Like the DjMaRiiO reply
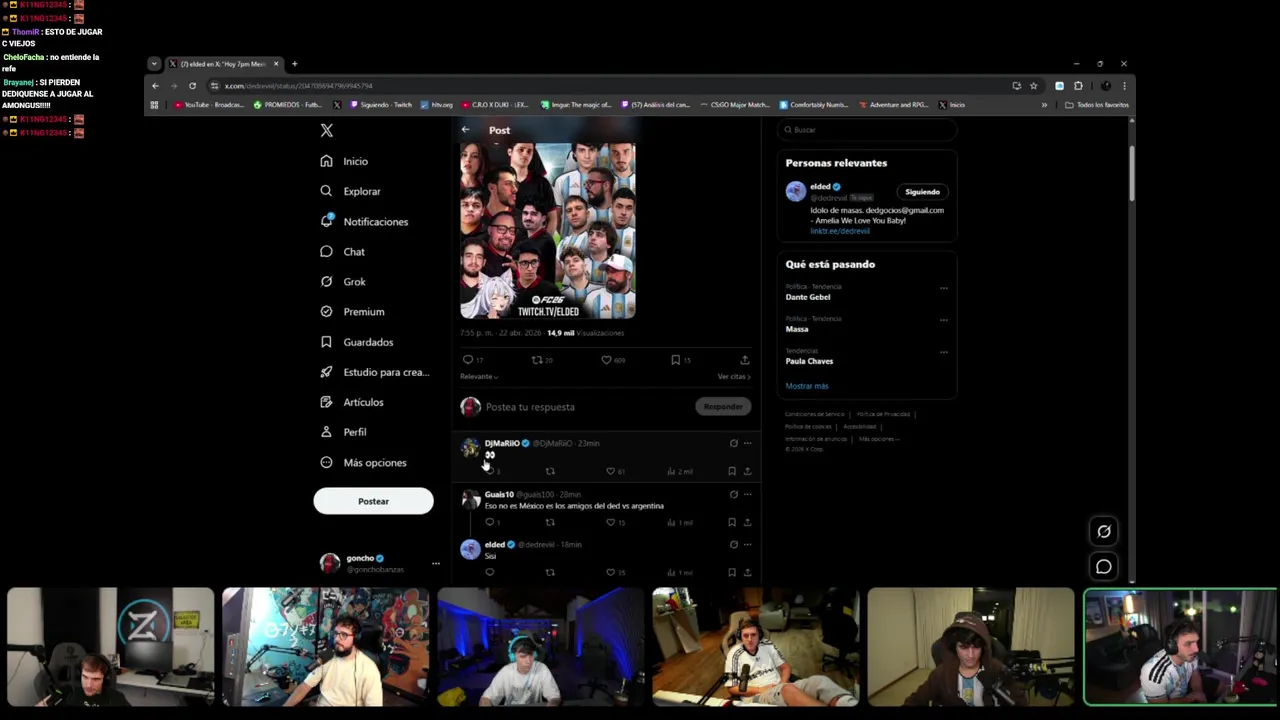Screen dimensions: 1280x720 [610, 471]
